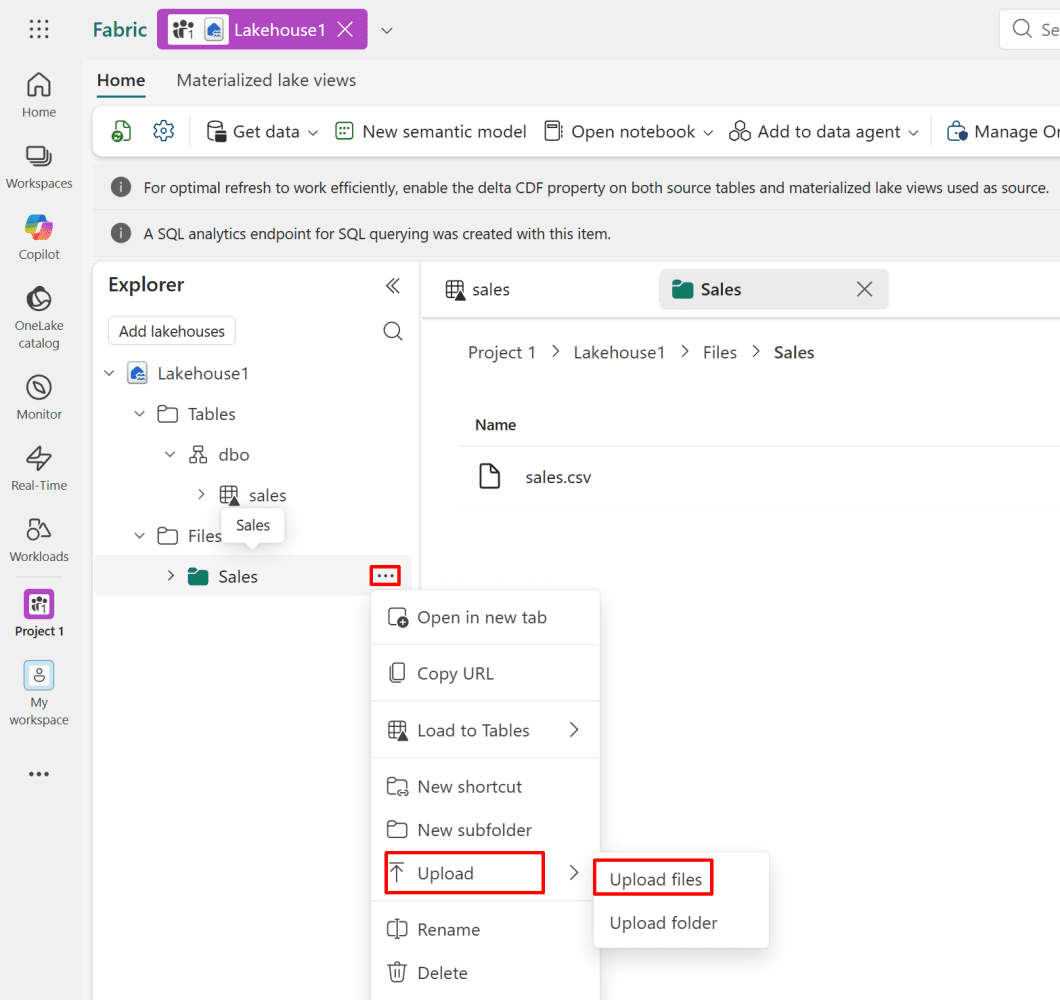The width and height of the screenshot is (1060, 1000).
Task: Open the Get data dropdown
Action: 262,132
